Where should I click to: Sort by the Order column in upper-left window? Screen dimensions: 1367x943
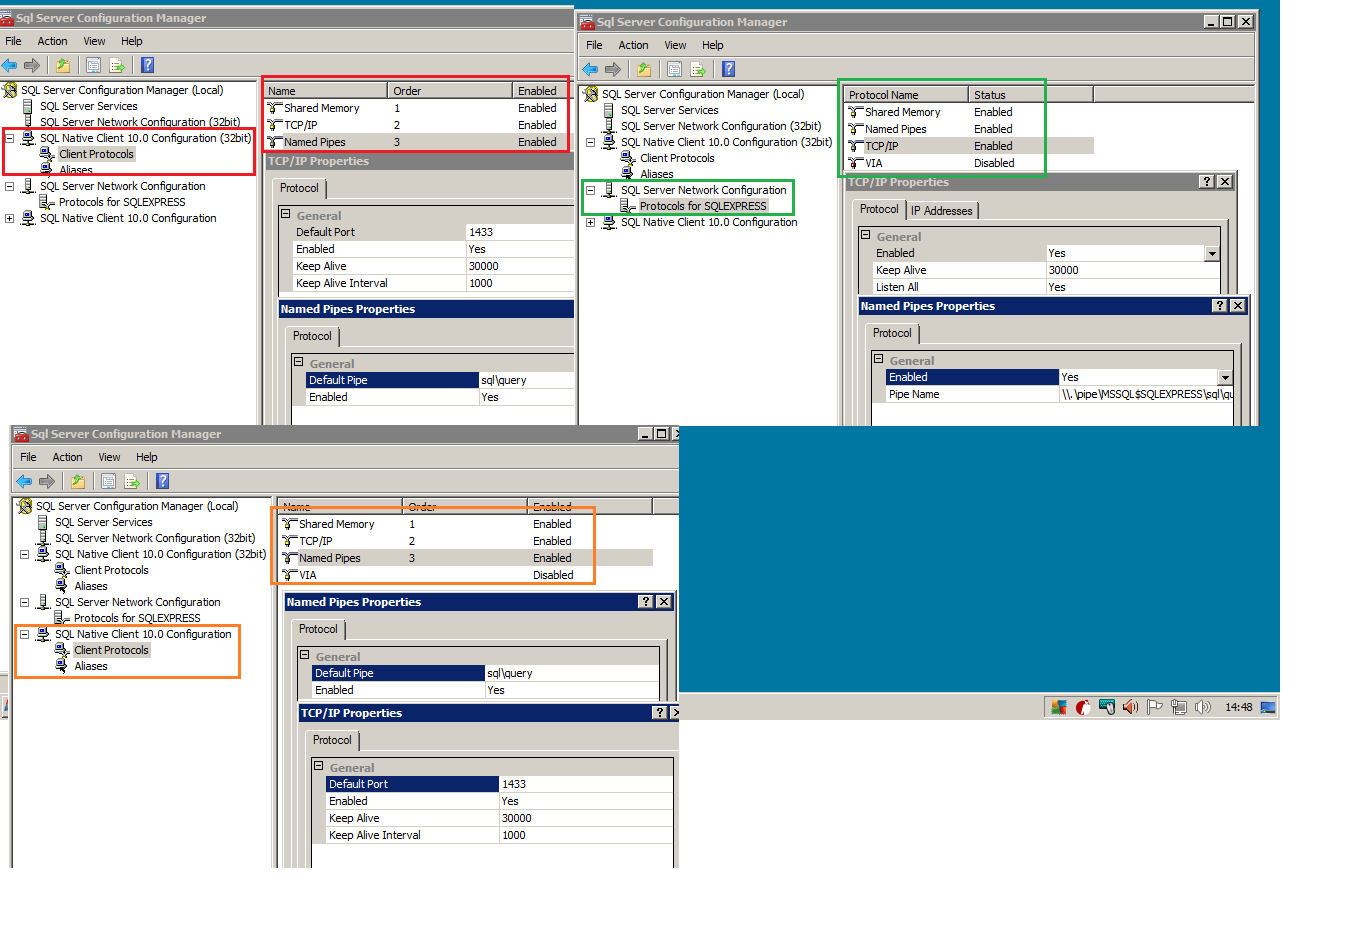tap(450, 91)
